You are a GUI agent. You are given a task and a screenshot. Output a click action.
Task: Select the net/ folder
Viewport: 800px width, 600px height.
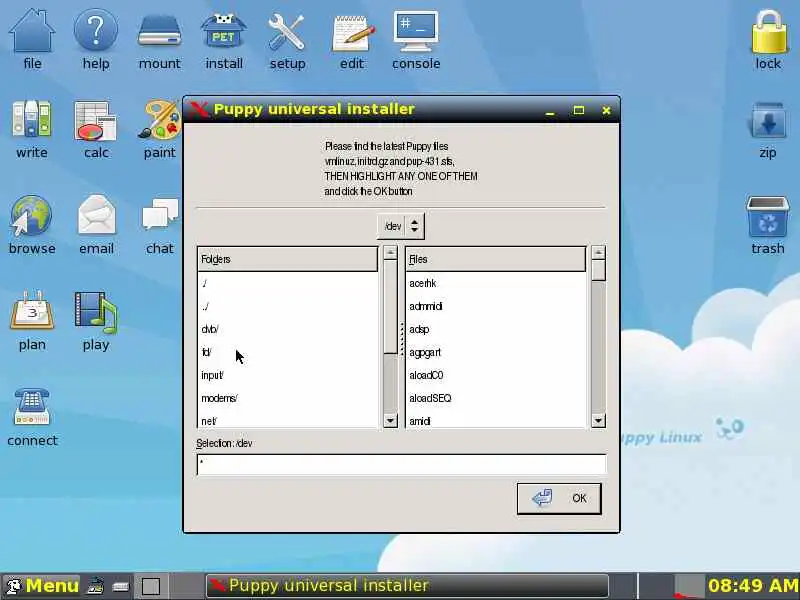tap(287, 420)
